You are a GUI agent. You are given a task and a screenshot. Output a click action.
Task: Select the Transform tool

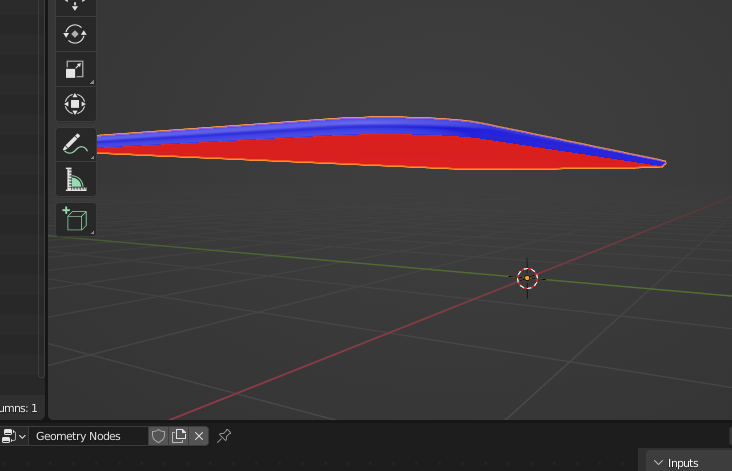pos(76,104)
